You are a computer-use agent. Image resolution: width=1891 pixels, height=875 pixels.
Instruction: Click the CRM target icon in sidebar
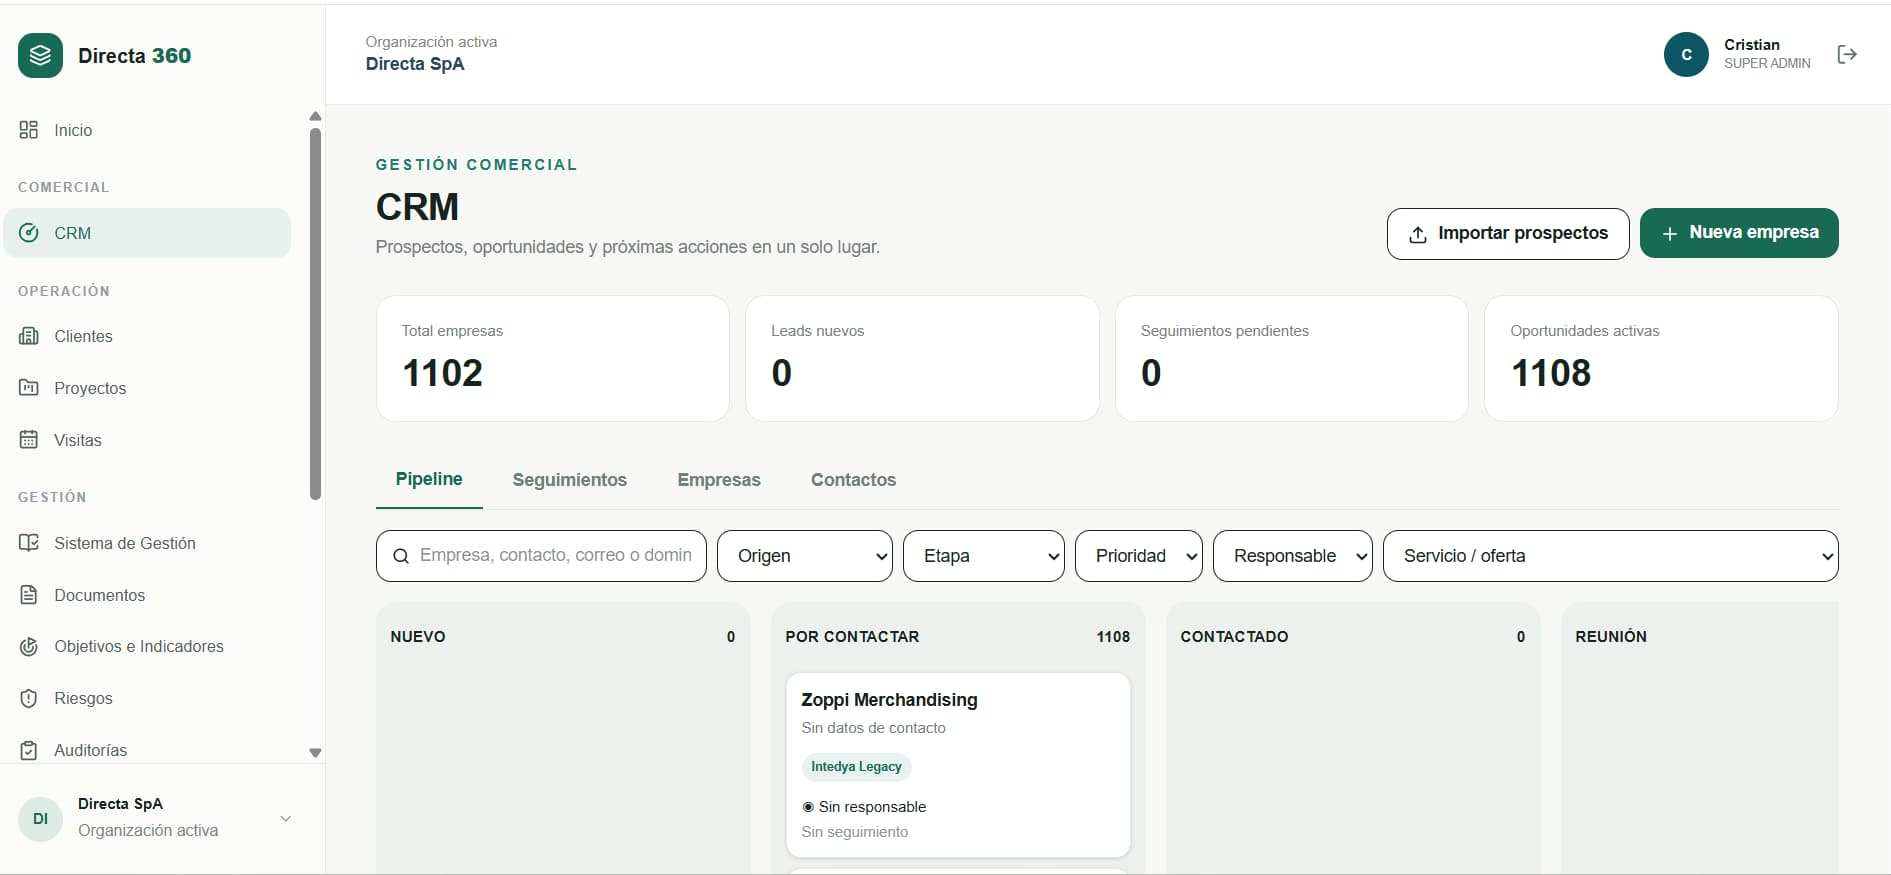29,233
